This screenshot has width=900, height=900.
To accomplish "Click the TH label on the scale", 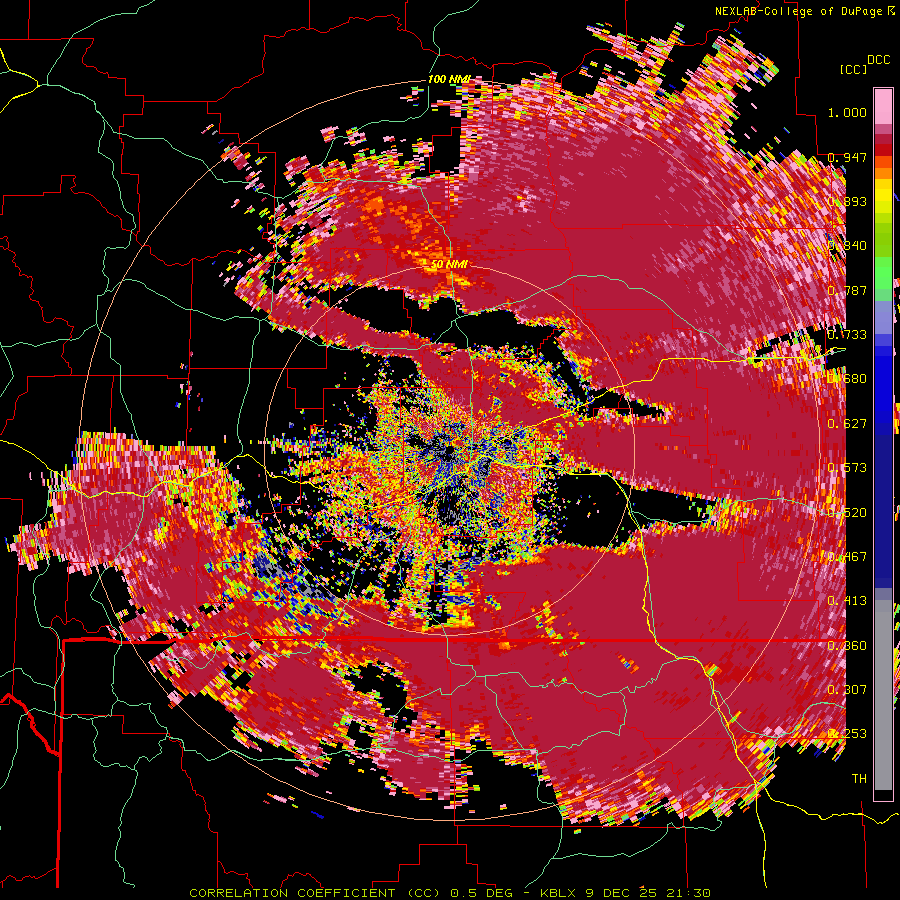I will [859, 779].
